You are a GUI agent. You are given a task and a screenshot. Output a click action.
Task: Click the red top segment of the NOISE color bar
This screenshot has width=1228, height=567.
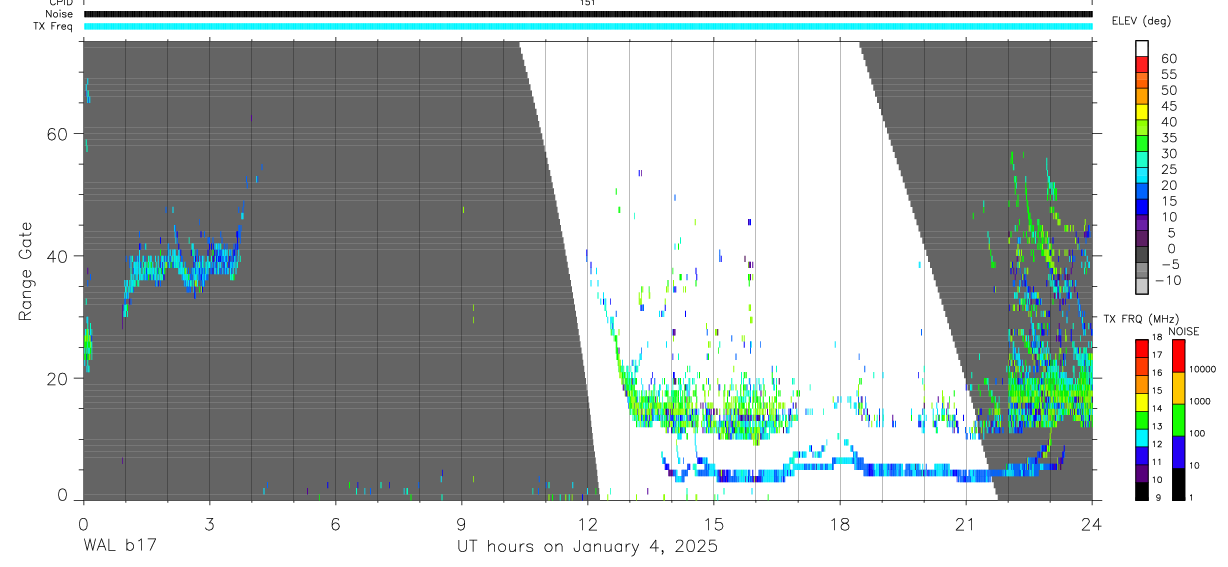click(x=1179, y=355)
